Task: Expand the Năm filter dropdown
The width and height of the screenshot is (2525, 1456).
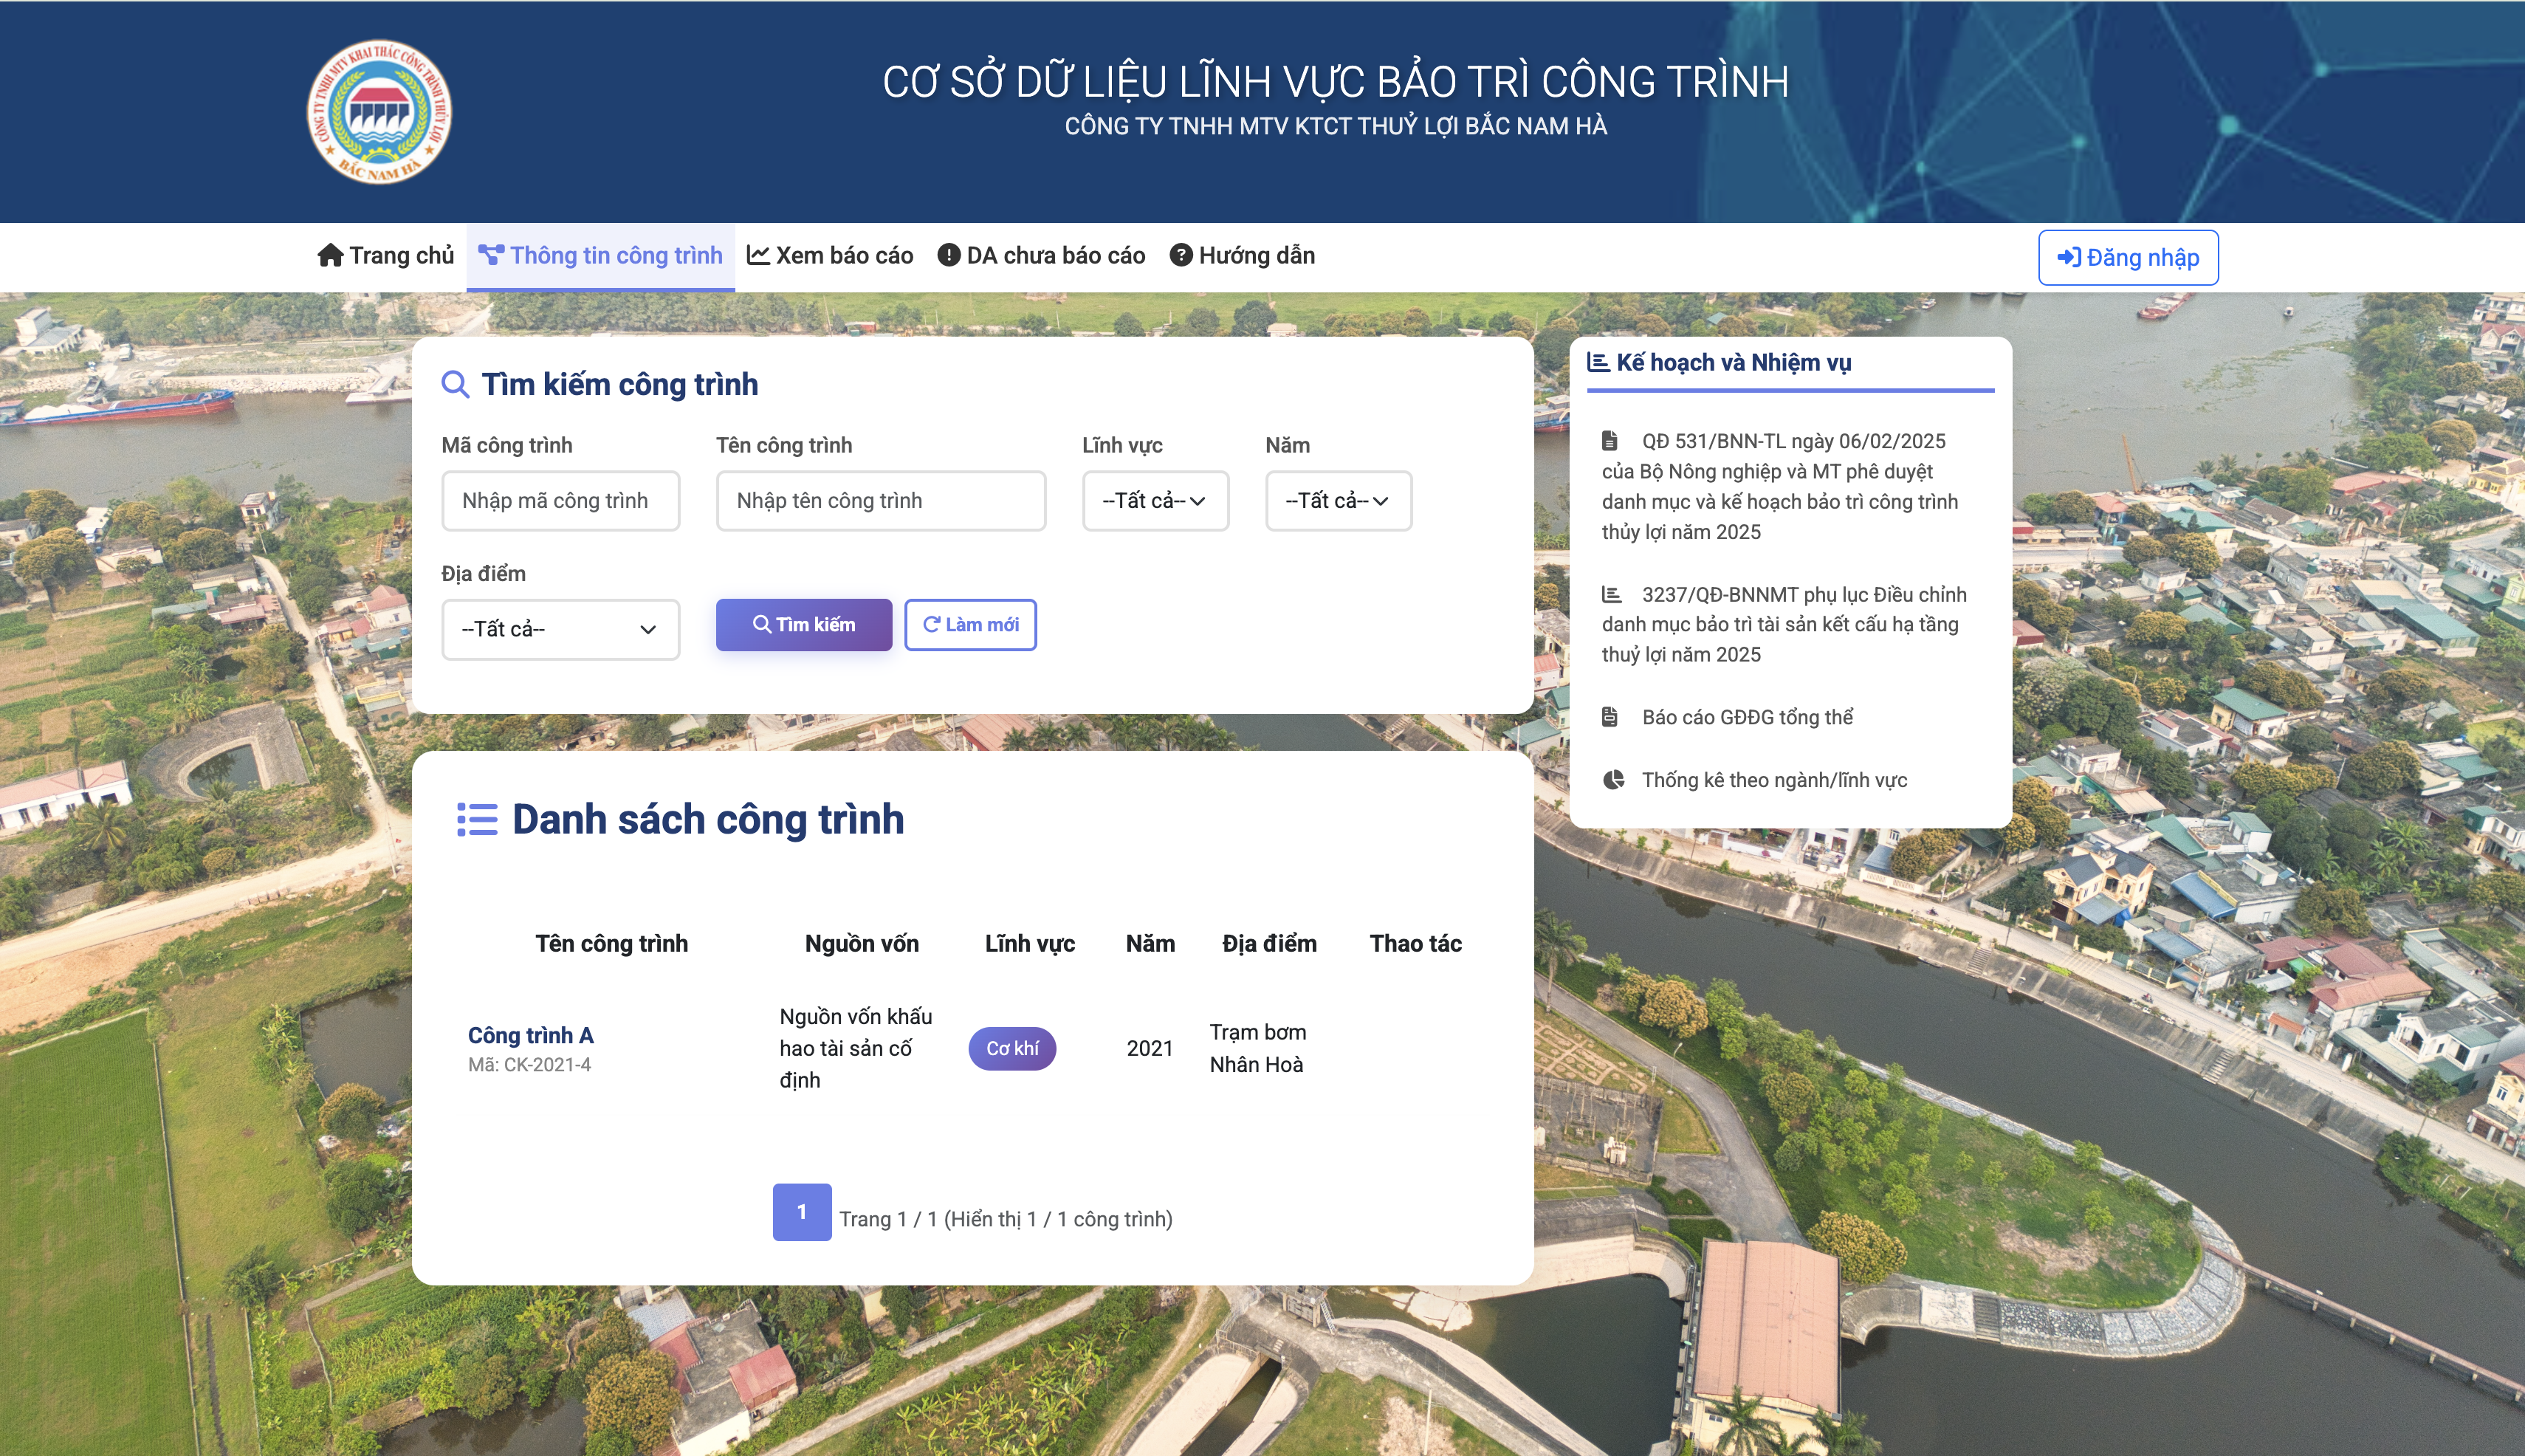Action: 1338,501
